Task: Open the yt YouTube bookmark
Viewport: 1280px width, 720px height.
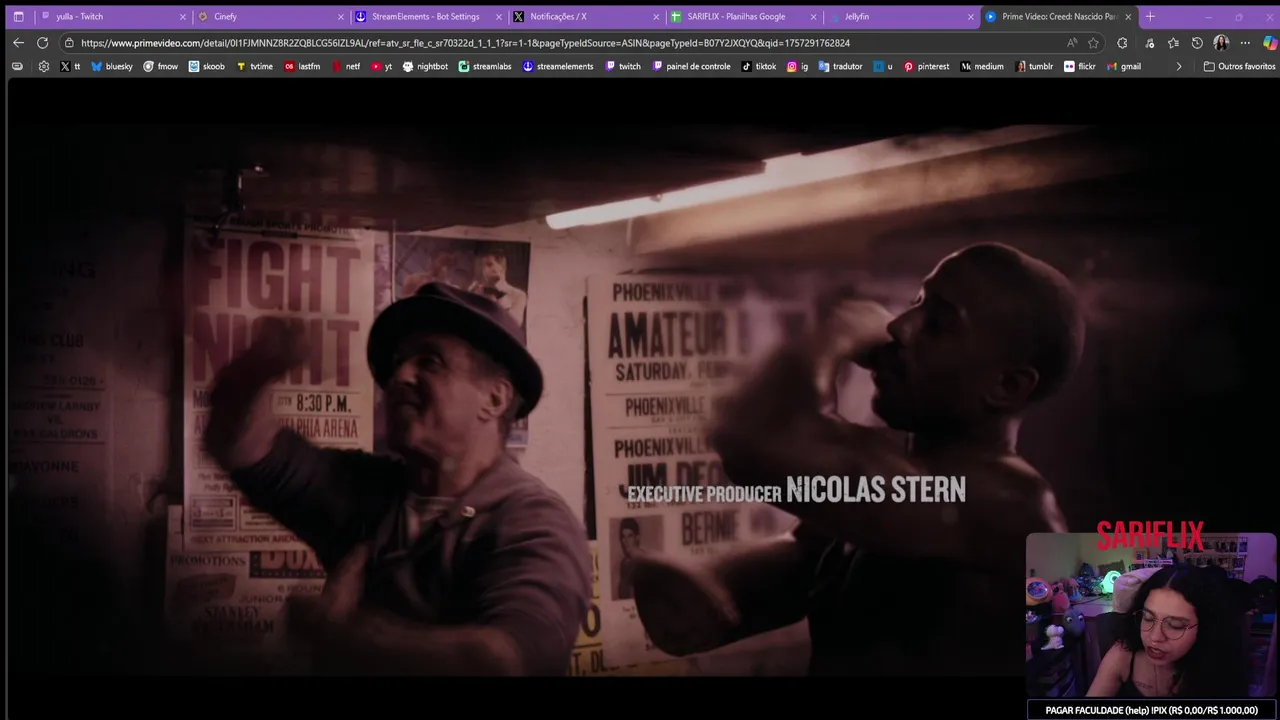Action: click(381, 66)
